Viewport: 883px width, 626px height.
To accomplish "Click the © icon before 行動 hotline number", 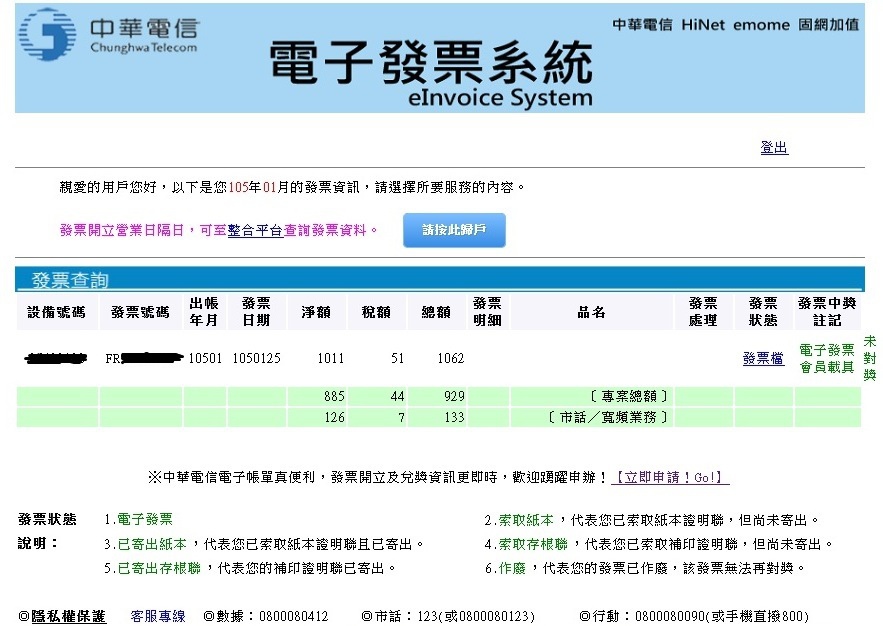I will [x=583, y=617].
